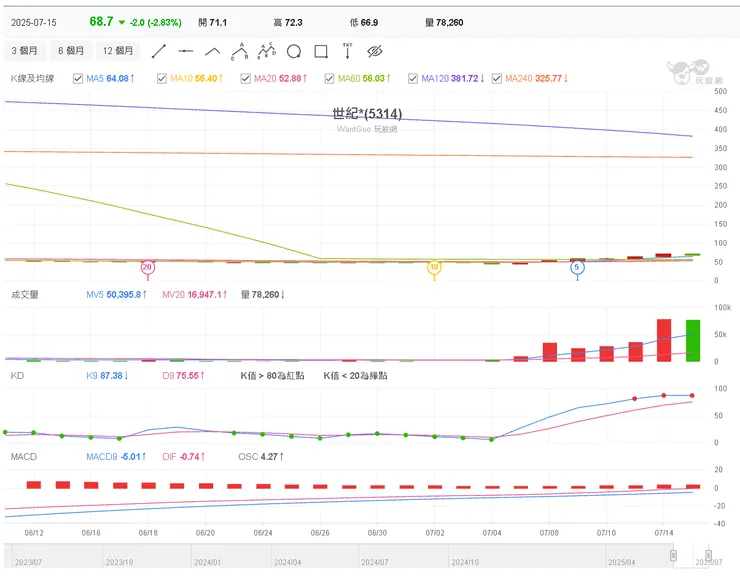Click 2024/01 on the timeline navigator
This screenshot has height=576, width=740.
click(x=208, y=562)
